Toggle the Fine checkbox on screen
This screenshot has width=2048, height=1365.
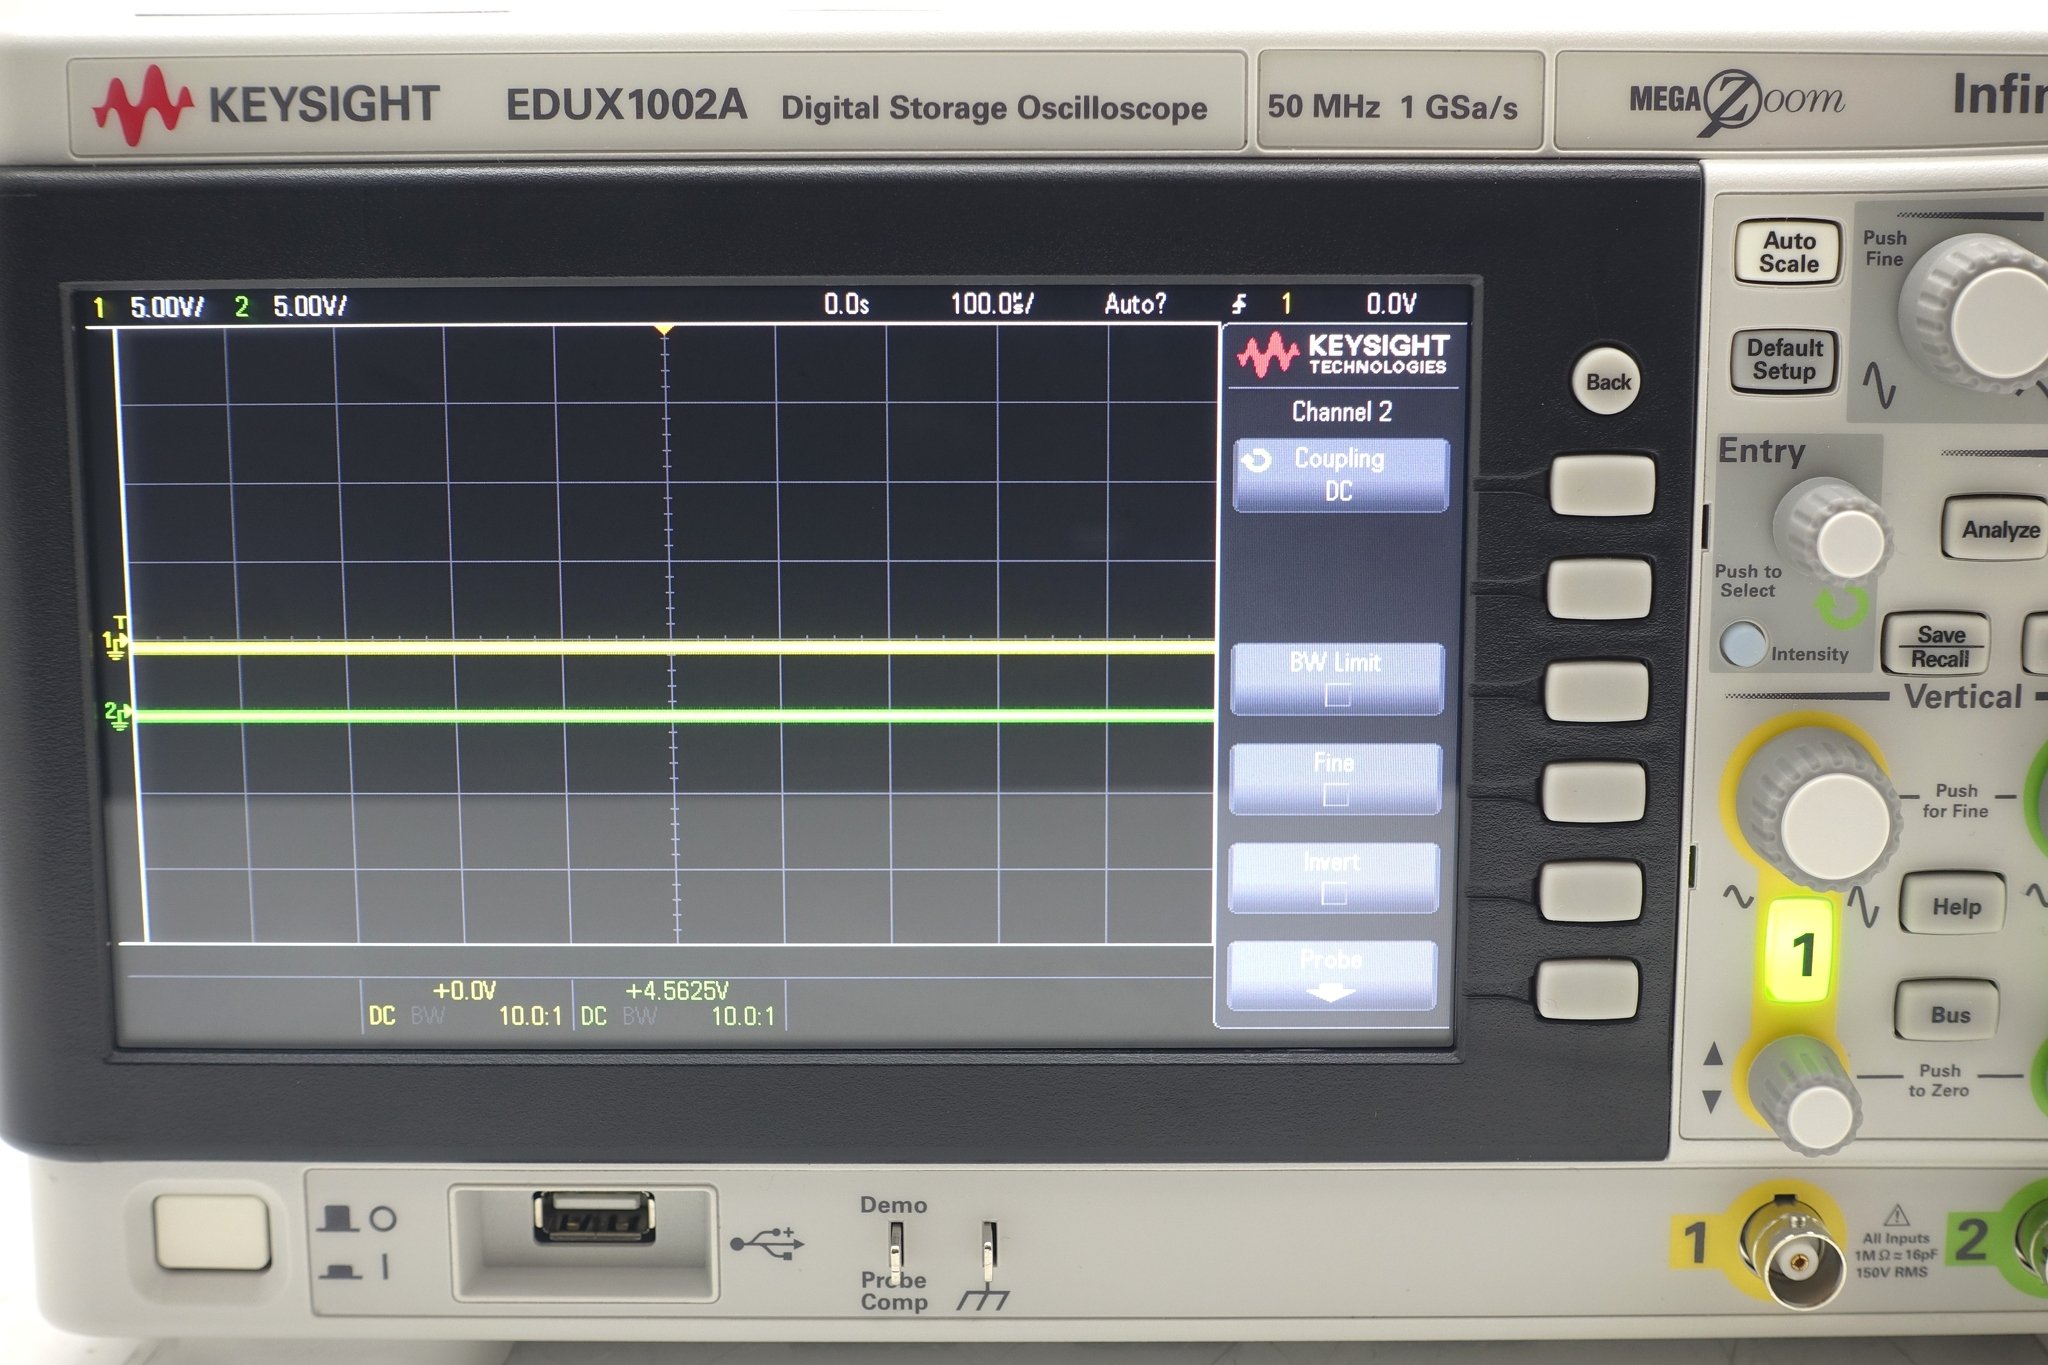click(x=1335, y=795)
